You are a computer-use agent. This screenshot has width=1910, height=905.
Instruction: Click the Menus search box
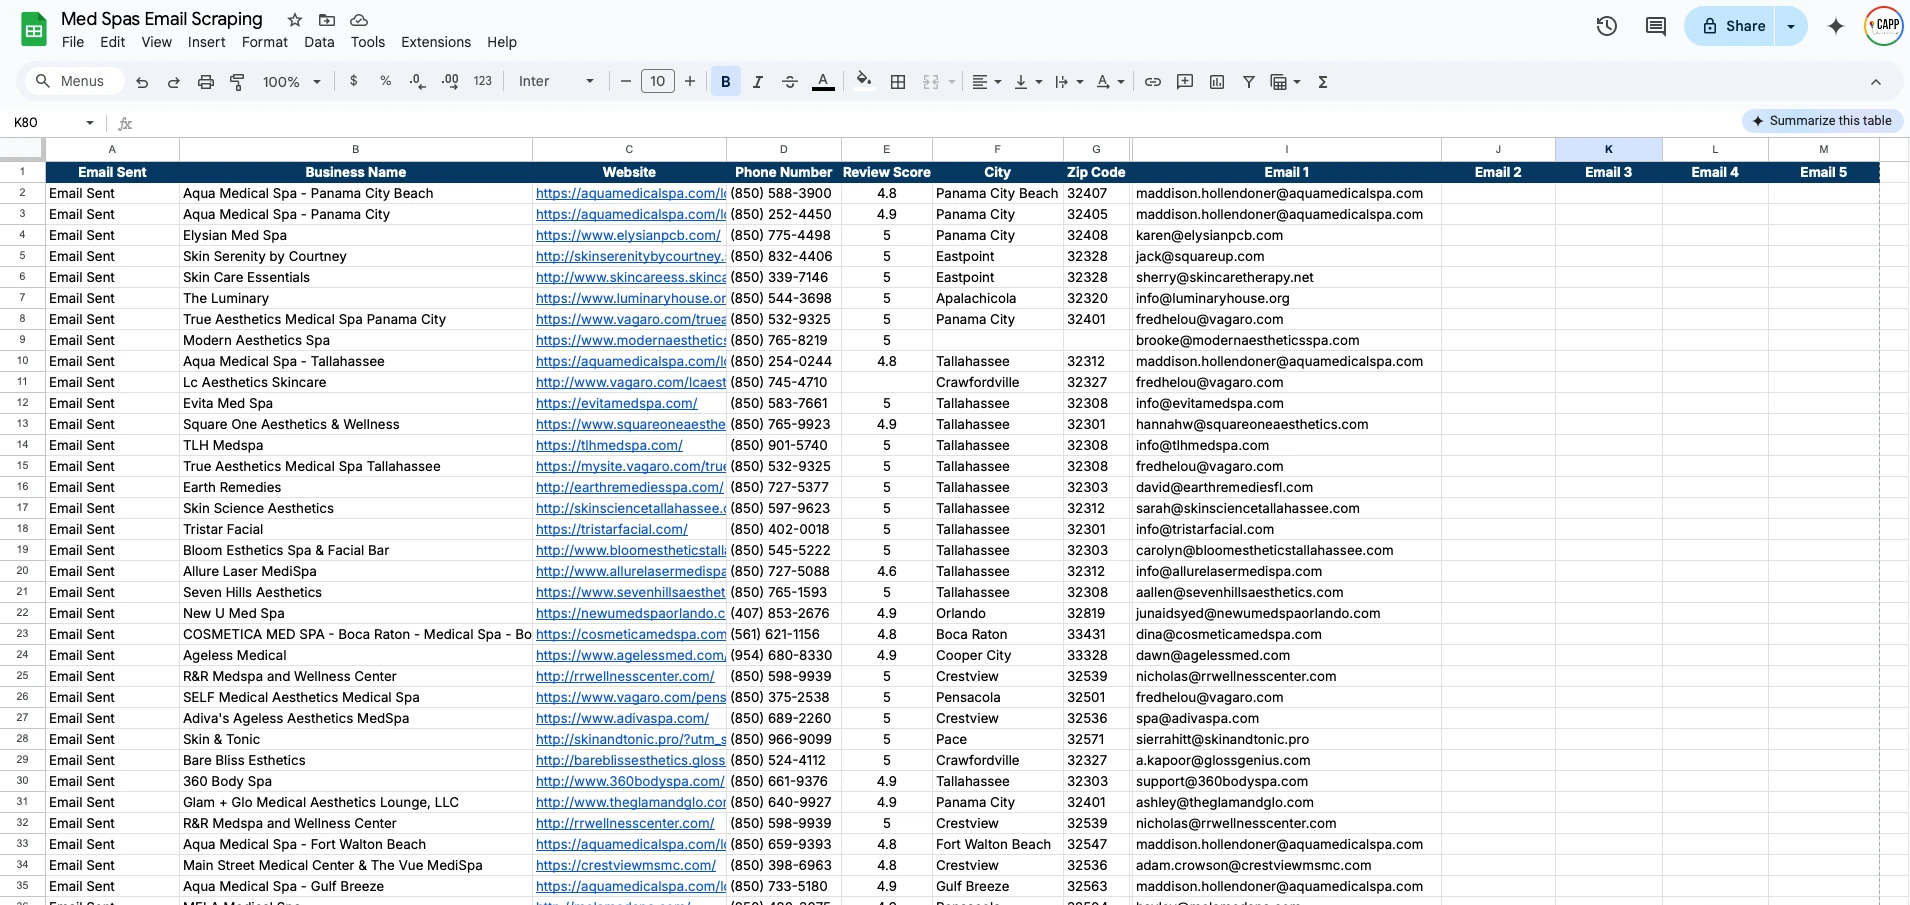pos(75,81)
